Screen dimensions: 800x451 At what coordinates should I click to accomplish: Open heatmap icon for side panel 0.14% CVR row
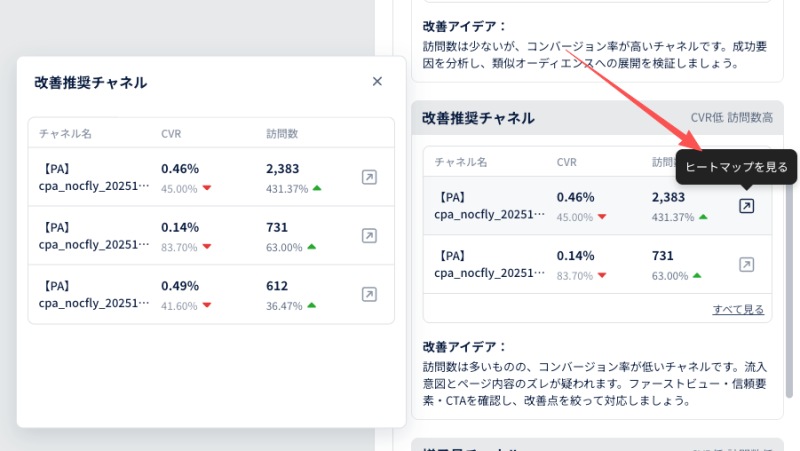746,265
